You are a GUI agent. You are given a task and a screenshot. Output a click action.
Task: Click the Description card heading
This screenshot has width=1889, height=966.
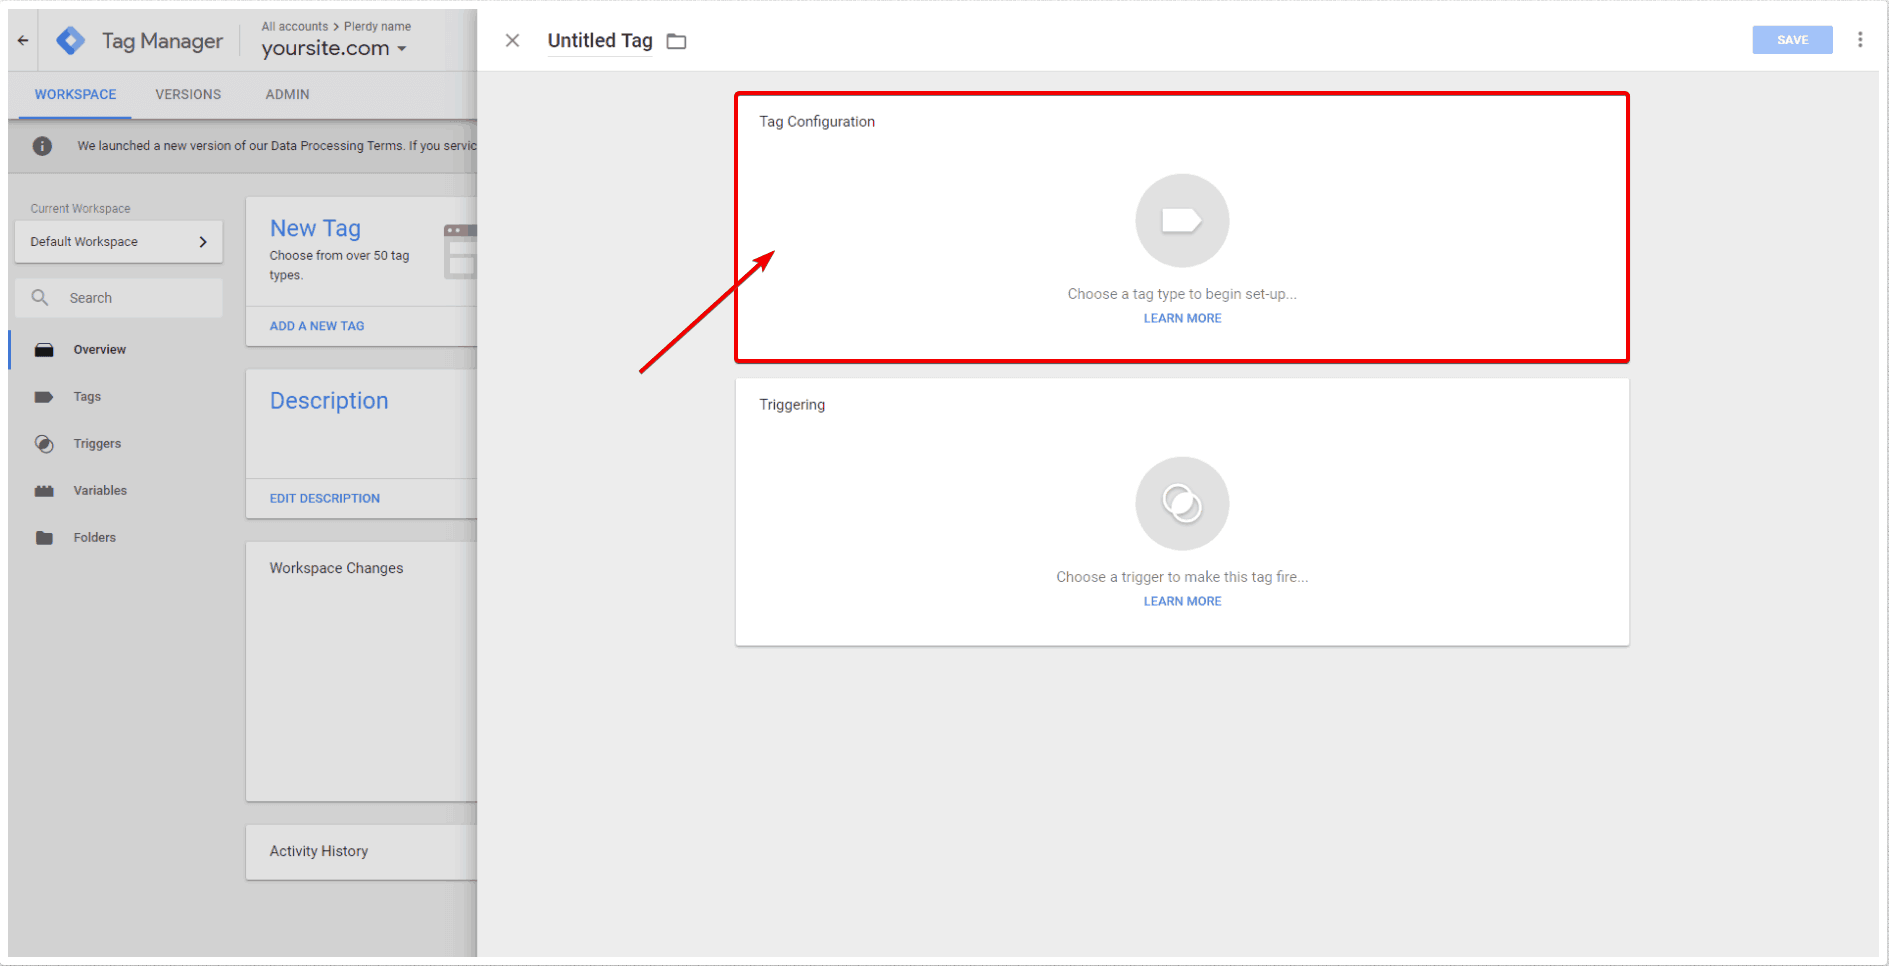329,401
